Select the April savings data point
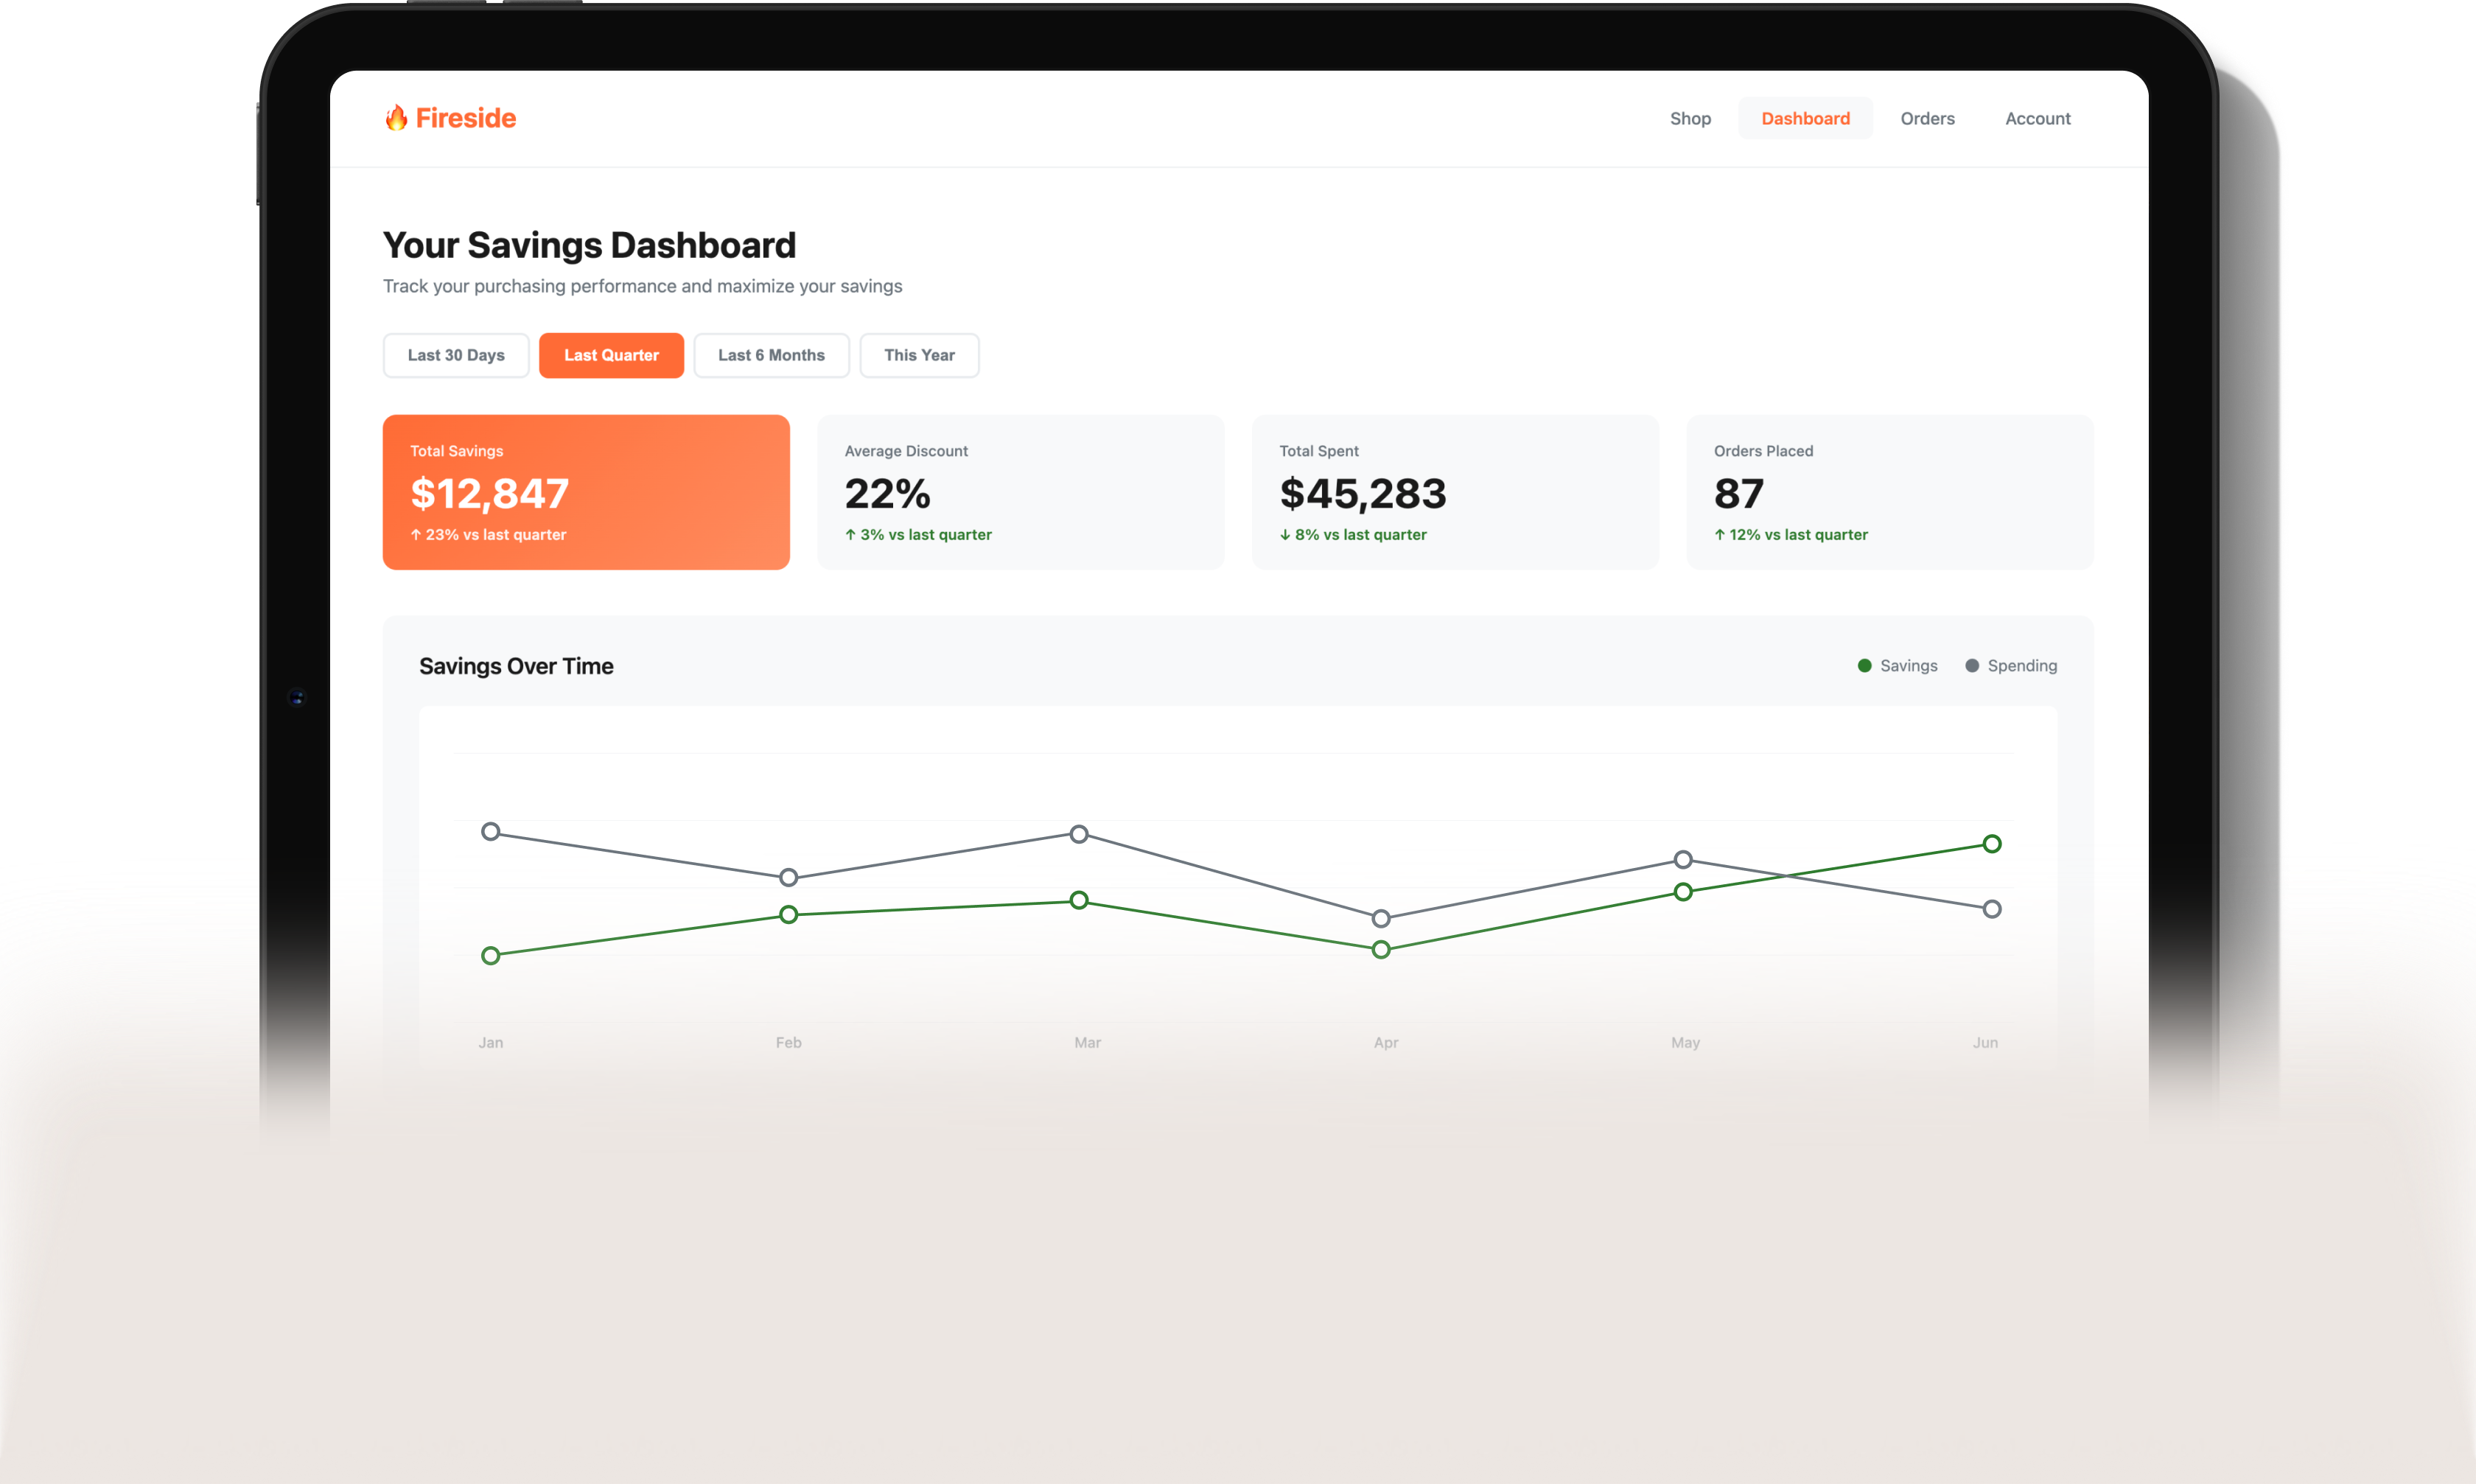 point(1381,950)
